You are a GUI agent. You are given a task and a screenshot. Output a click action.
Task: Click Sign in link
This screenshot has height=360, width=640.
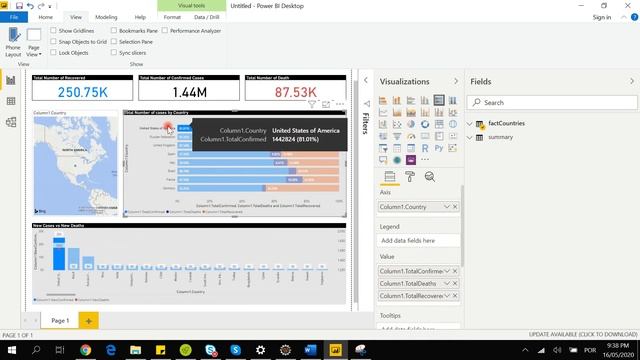pos(602,17)
